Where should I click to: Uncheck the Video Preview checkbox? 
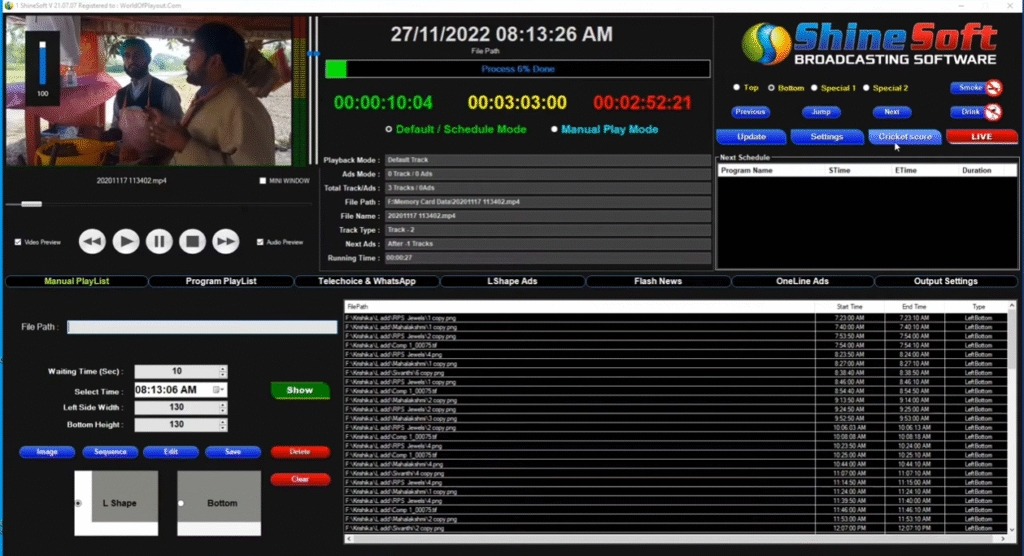18,242
